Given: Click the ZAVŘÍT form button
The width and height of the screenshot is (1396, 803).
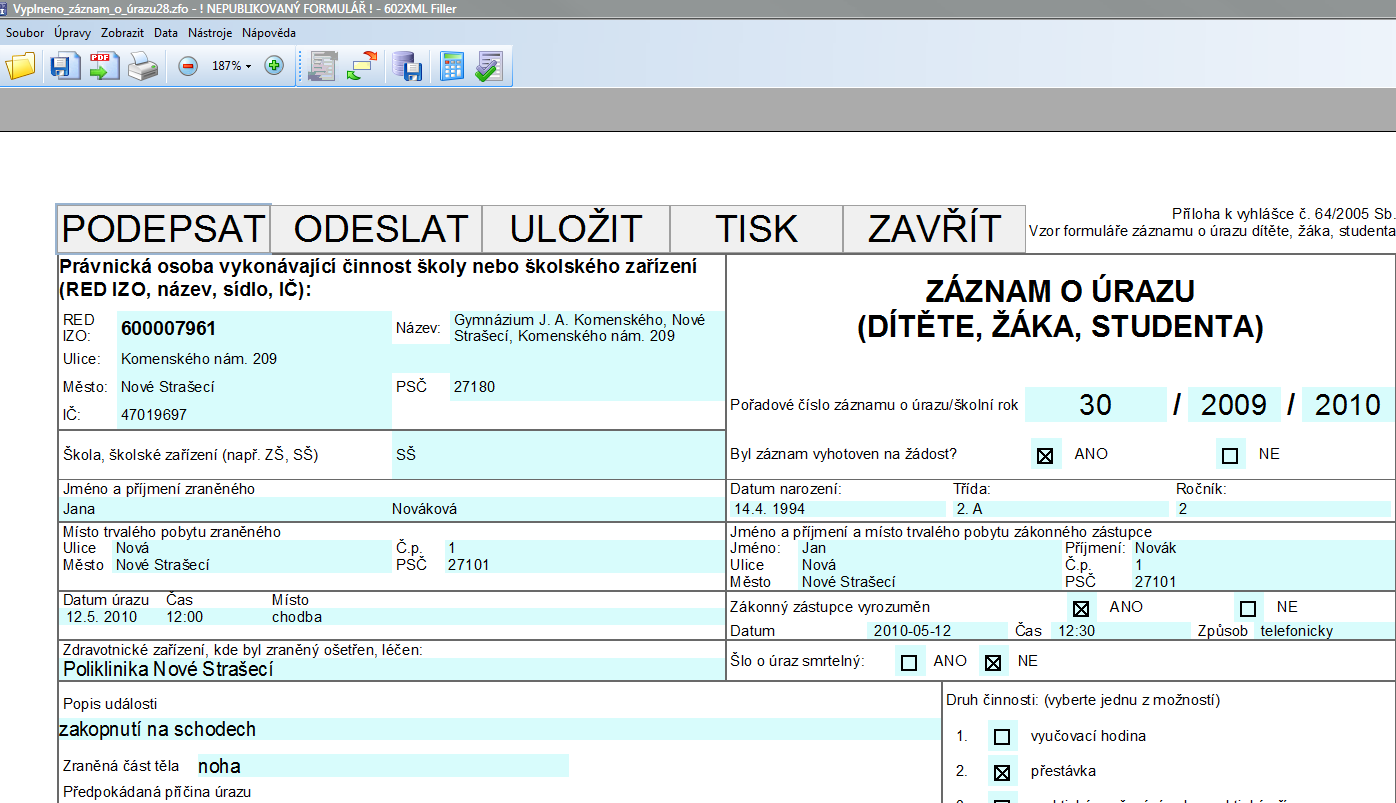Looking at the screenshot, I should point(934,229).
